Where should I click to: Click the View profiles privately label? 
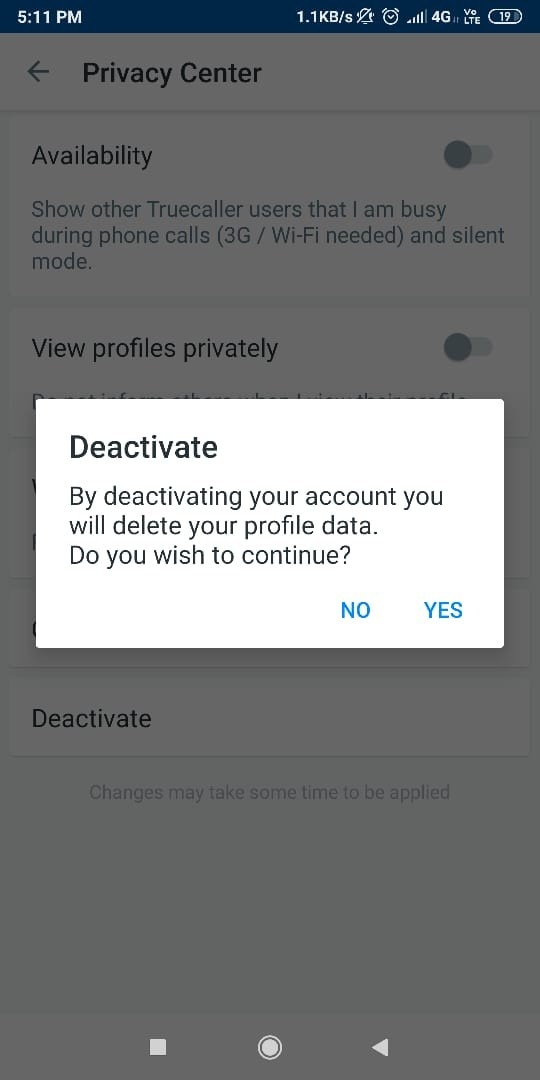click(x=155, y=348)
